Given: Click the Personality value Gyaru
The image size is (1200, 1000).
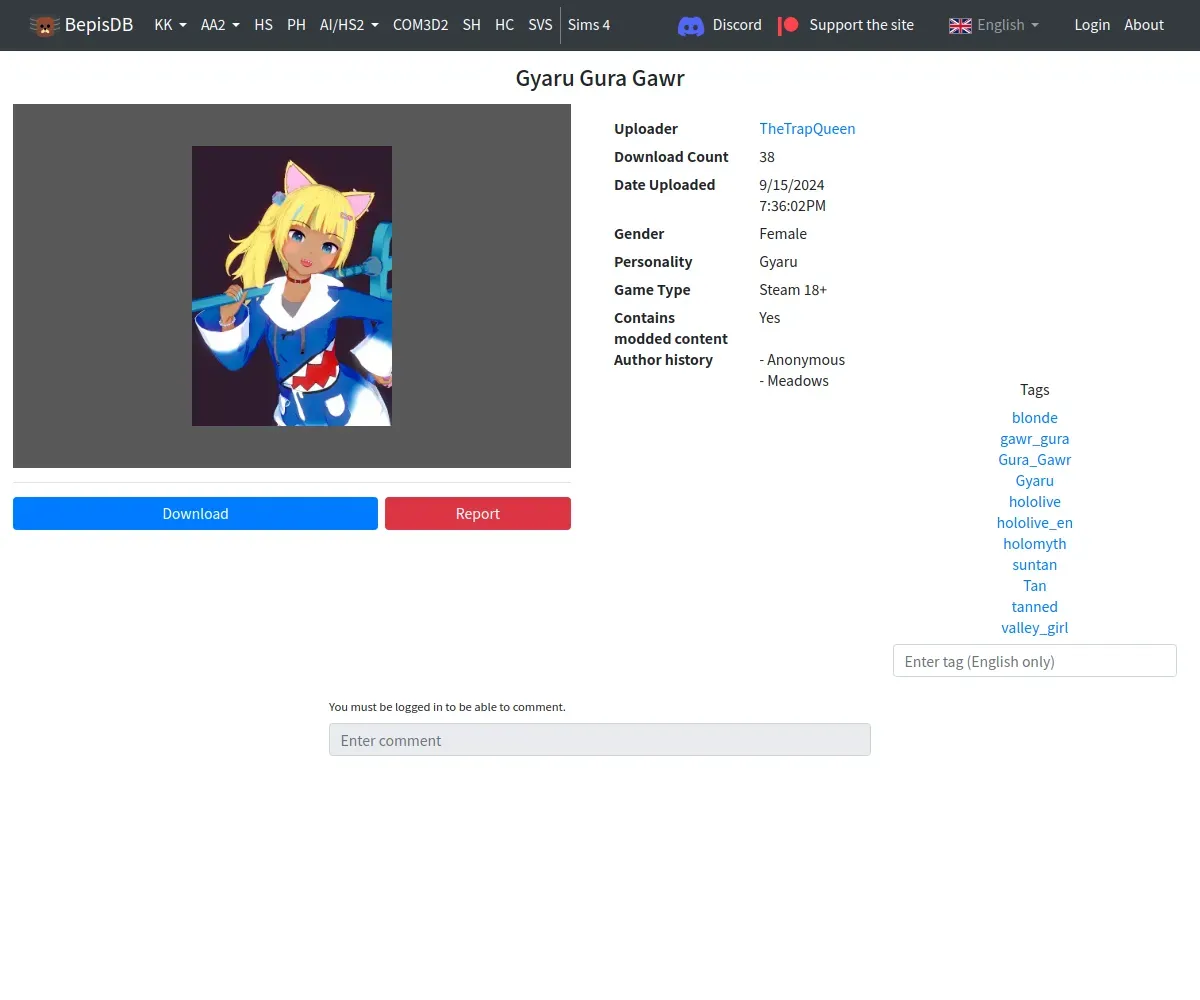Looking at the screenshot, I should point(778,261).
